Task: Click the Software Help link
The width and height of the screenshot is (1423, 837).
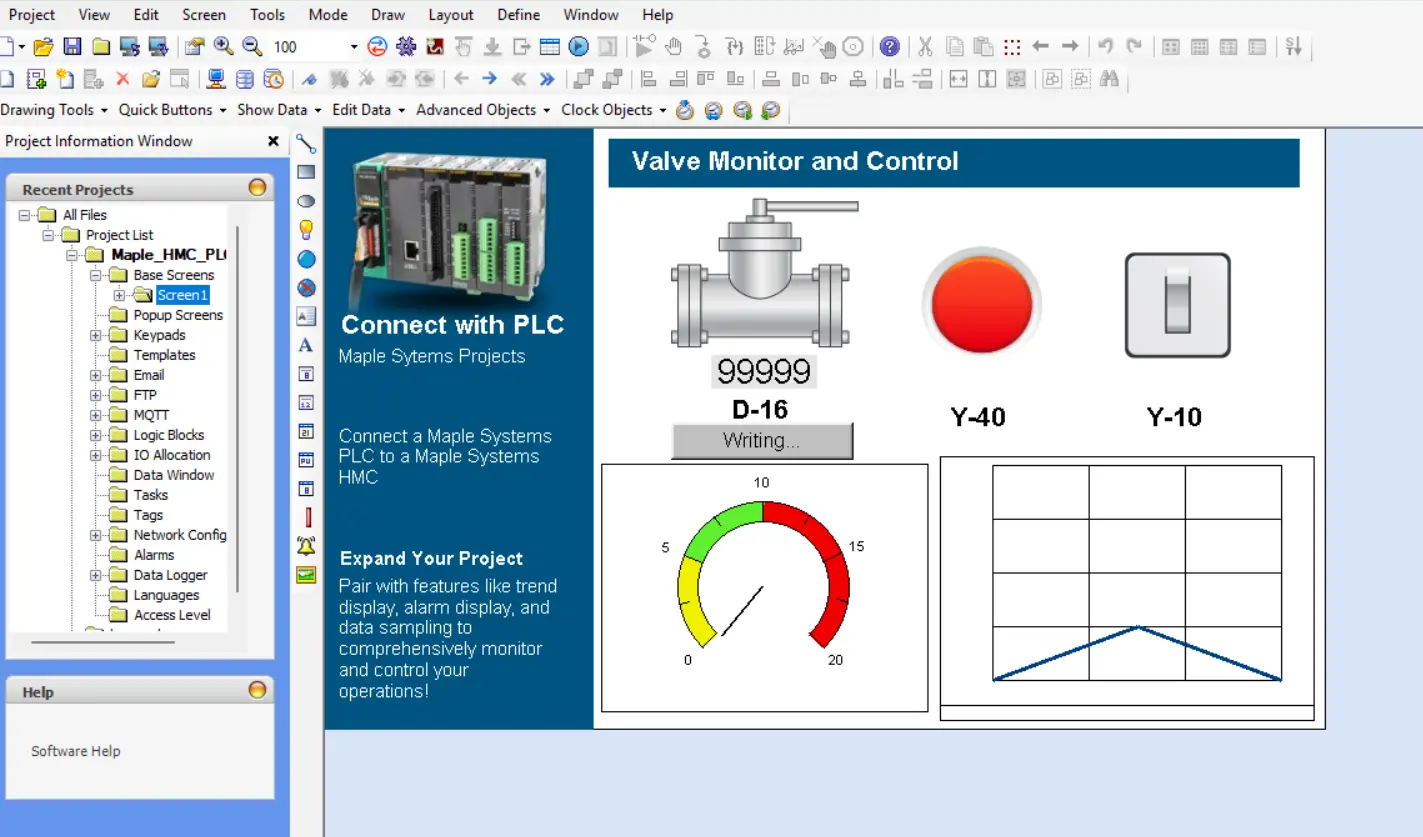Action: pos(75,751)
